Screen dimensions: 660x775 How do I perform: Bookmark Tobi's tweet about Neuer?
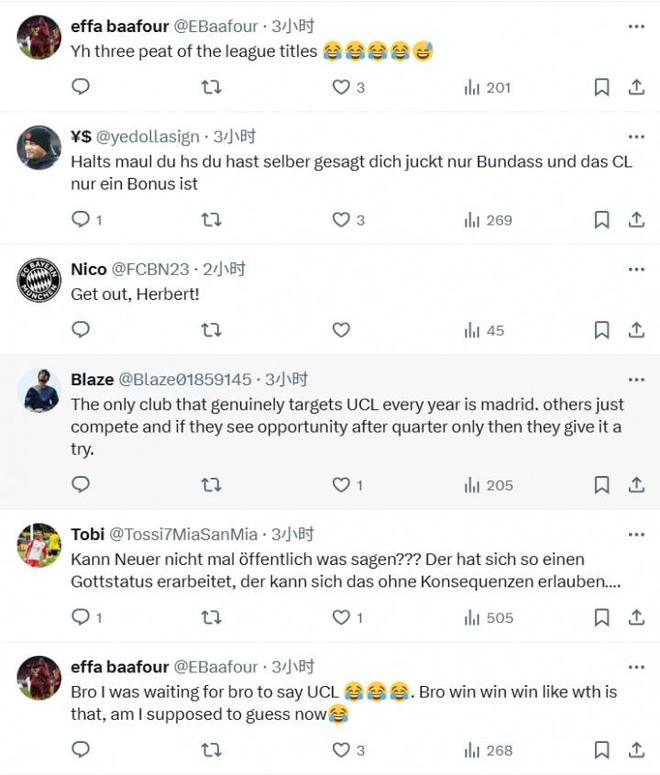click(x=601, y=618)
